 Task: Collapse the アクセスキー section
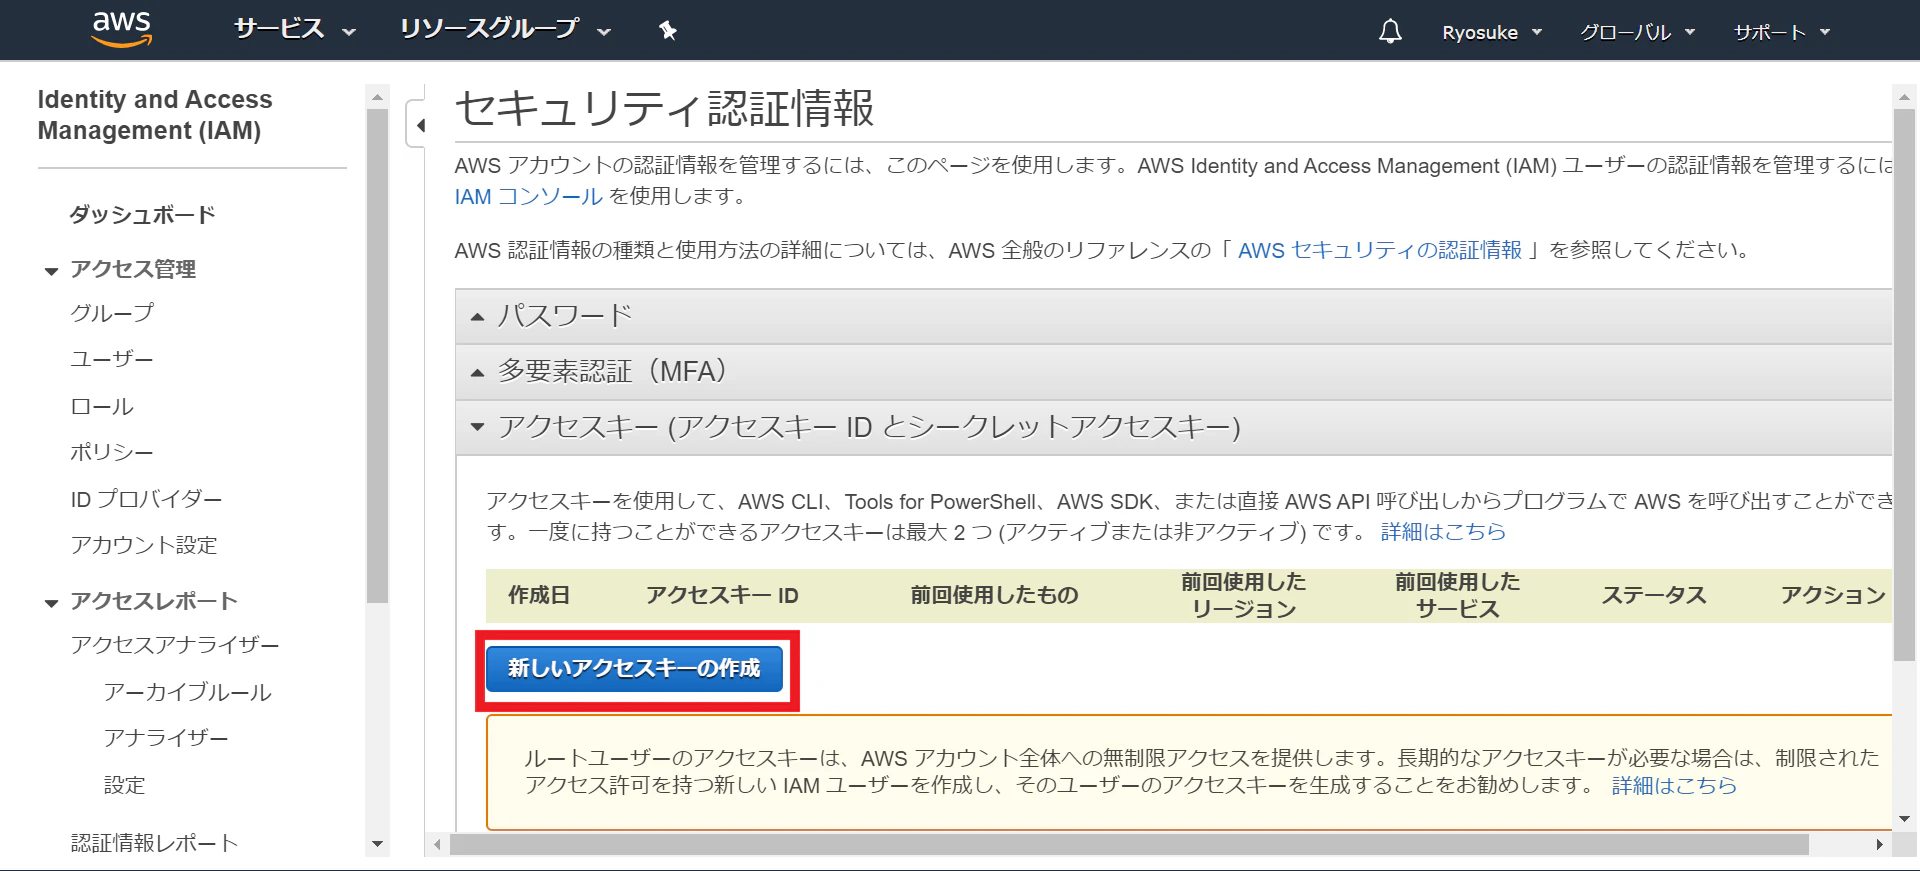(1173, 428)
